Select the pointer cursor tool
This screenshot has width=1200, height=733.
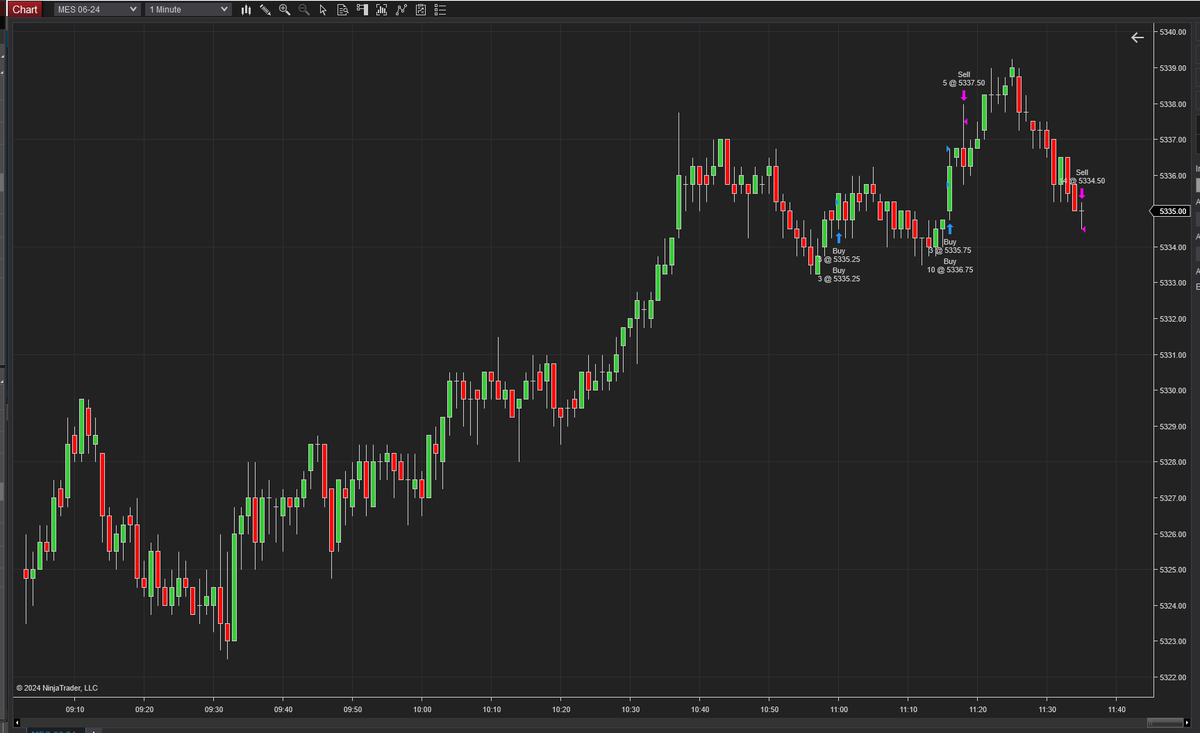coord(323,9)
